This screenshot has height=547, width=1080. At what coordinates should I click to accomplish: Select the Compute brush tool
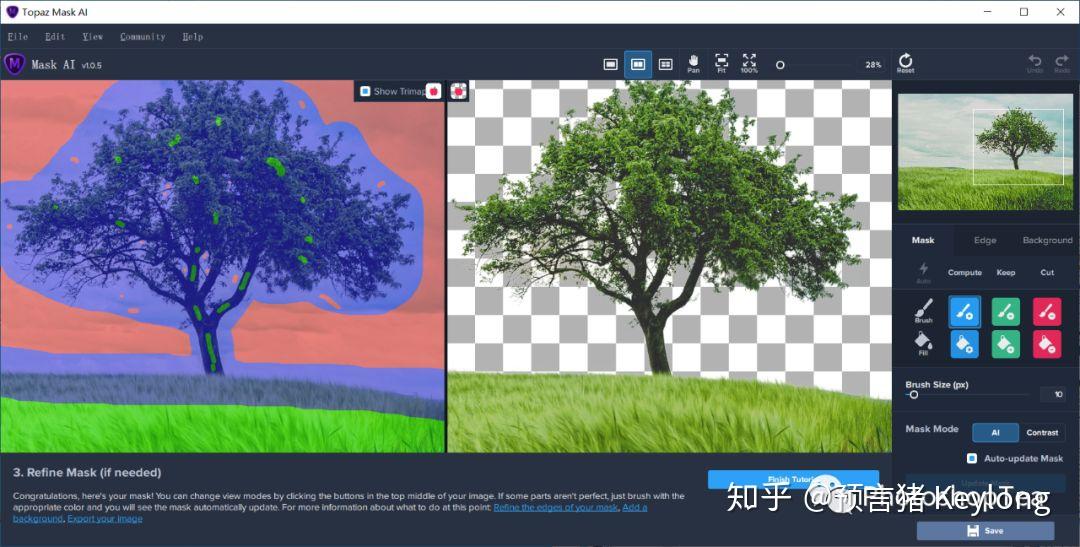(x=964, y=311)
